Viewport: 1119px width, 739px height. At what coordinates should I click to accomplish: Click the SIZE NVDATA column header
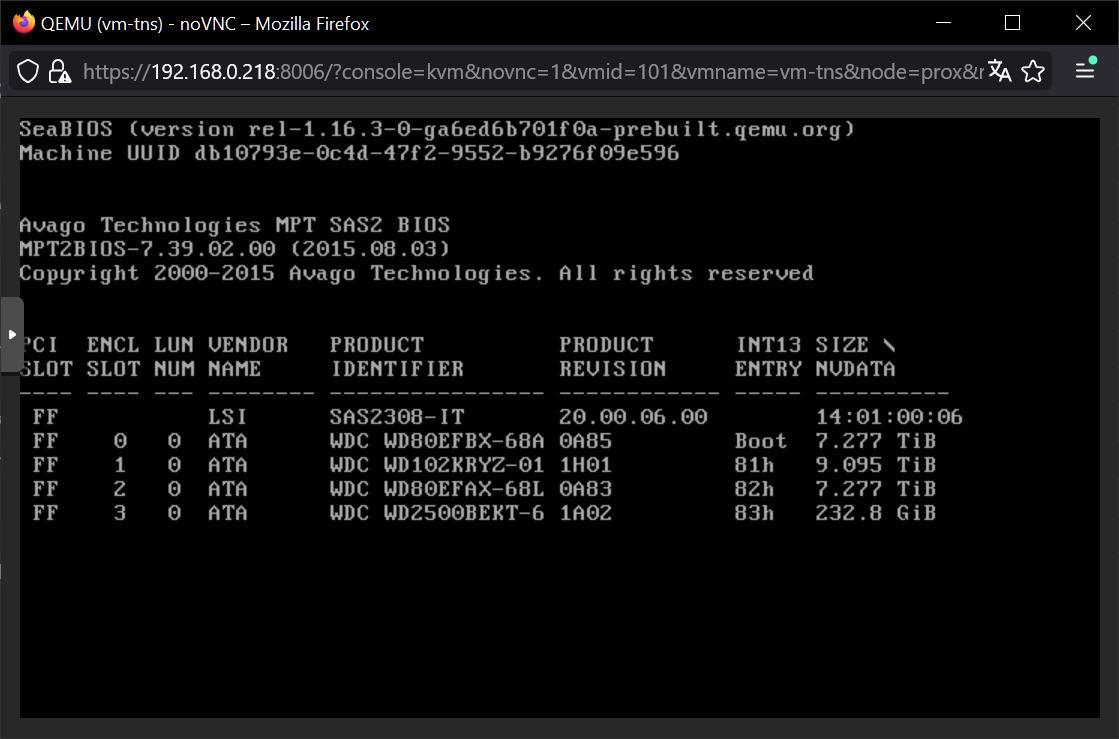pos(855,357)
